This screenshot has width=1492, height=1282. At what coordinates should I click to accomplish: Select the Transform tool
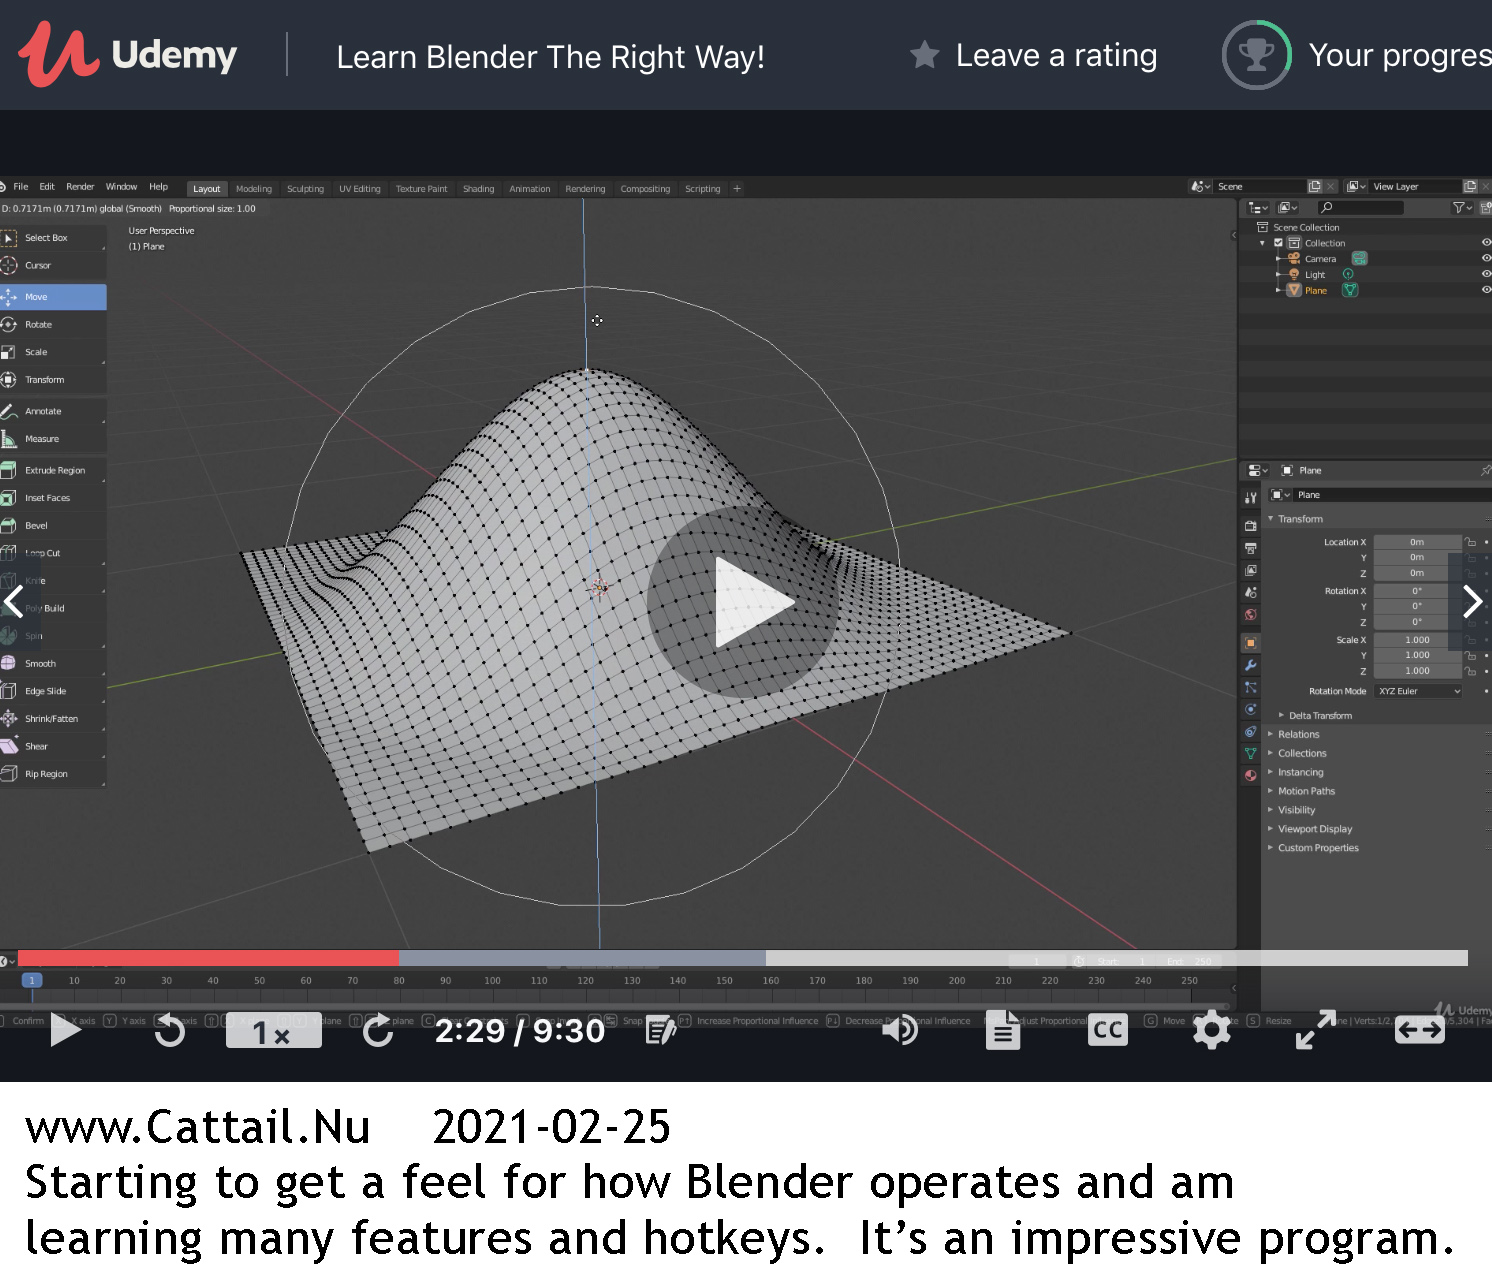tap(53, 380)
